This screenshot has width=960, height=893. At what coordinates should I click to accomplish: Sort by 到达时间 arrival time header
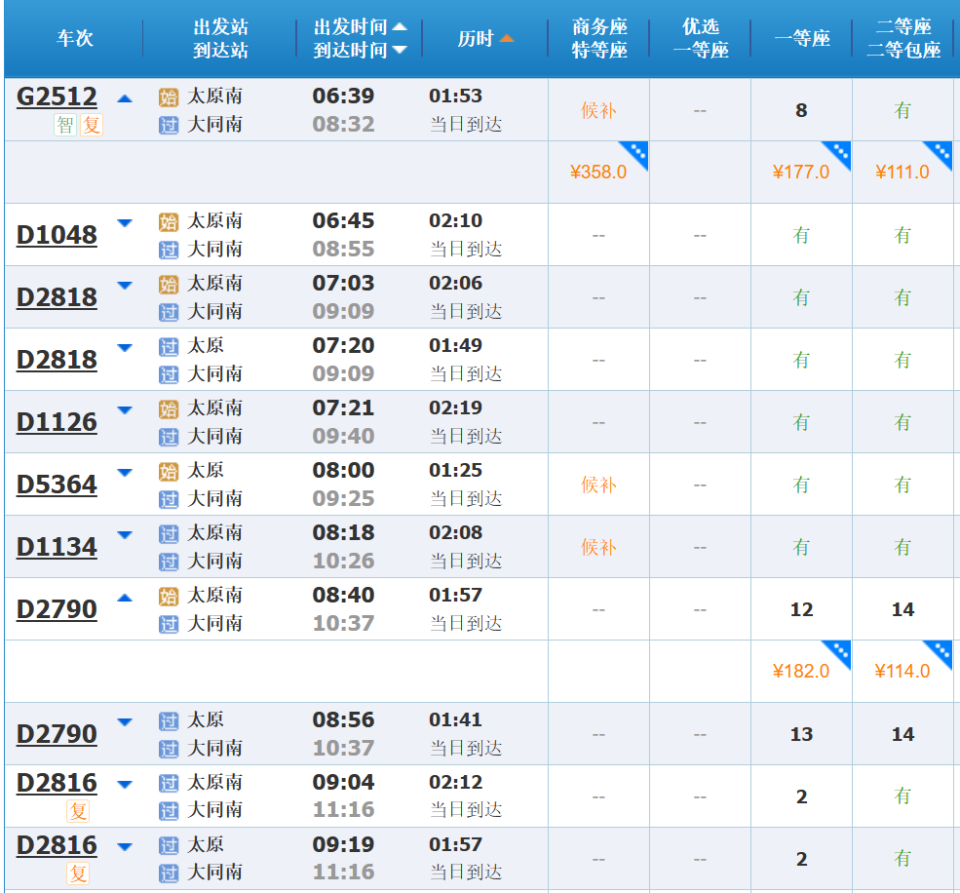360,50
